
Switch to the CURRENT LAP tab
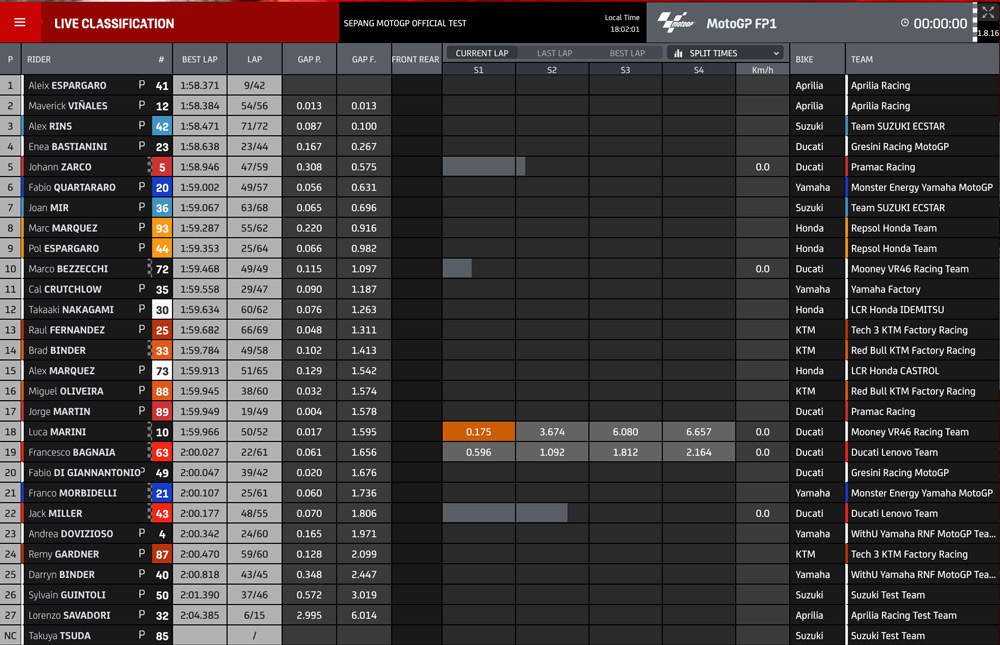(x=482, y=53)
